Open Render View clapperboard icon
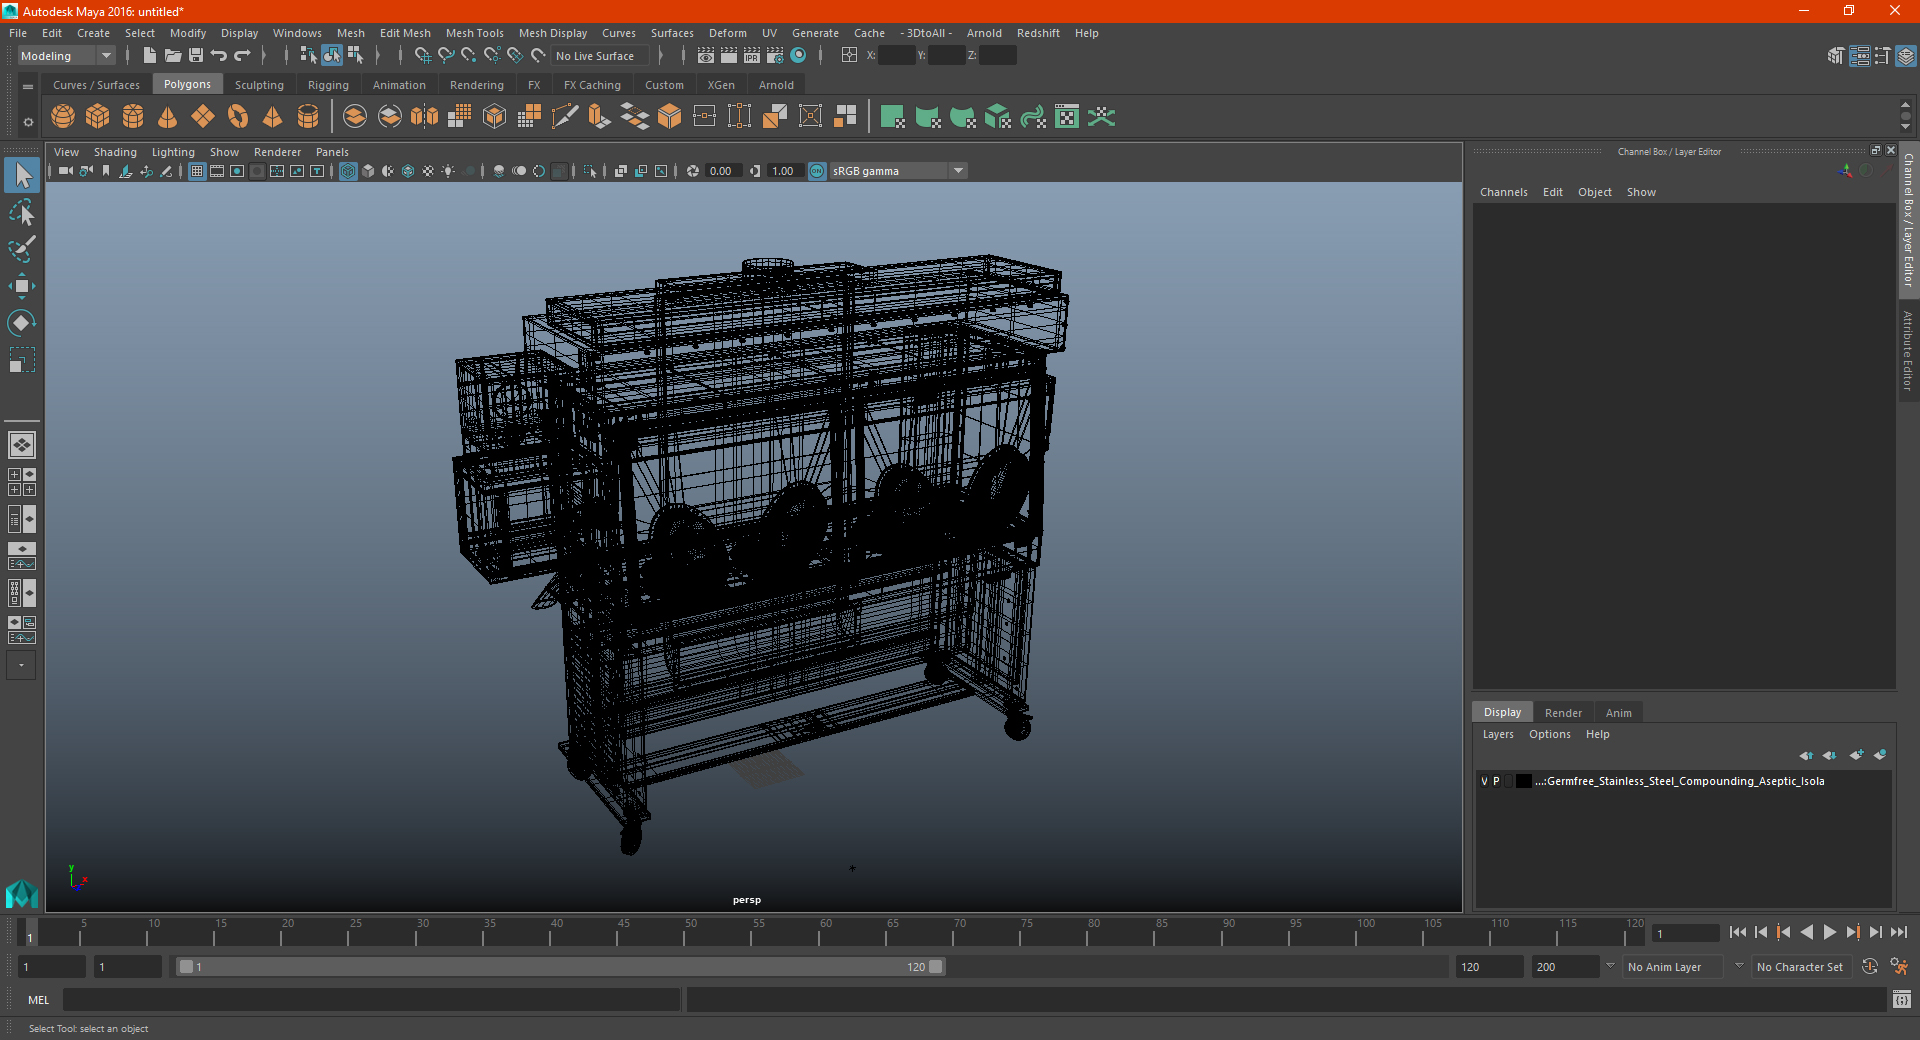Image resolution: width=1920 pixels, height=1040 pixels. pos(706,56)
